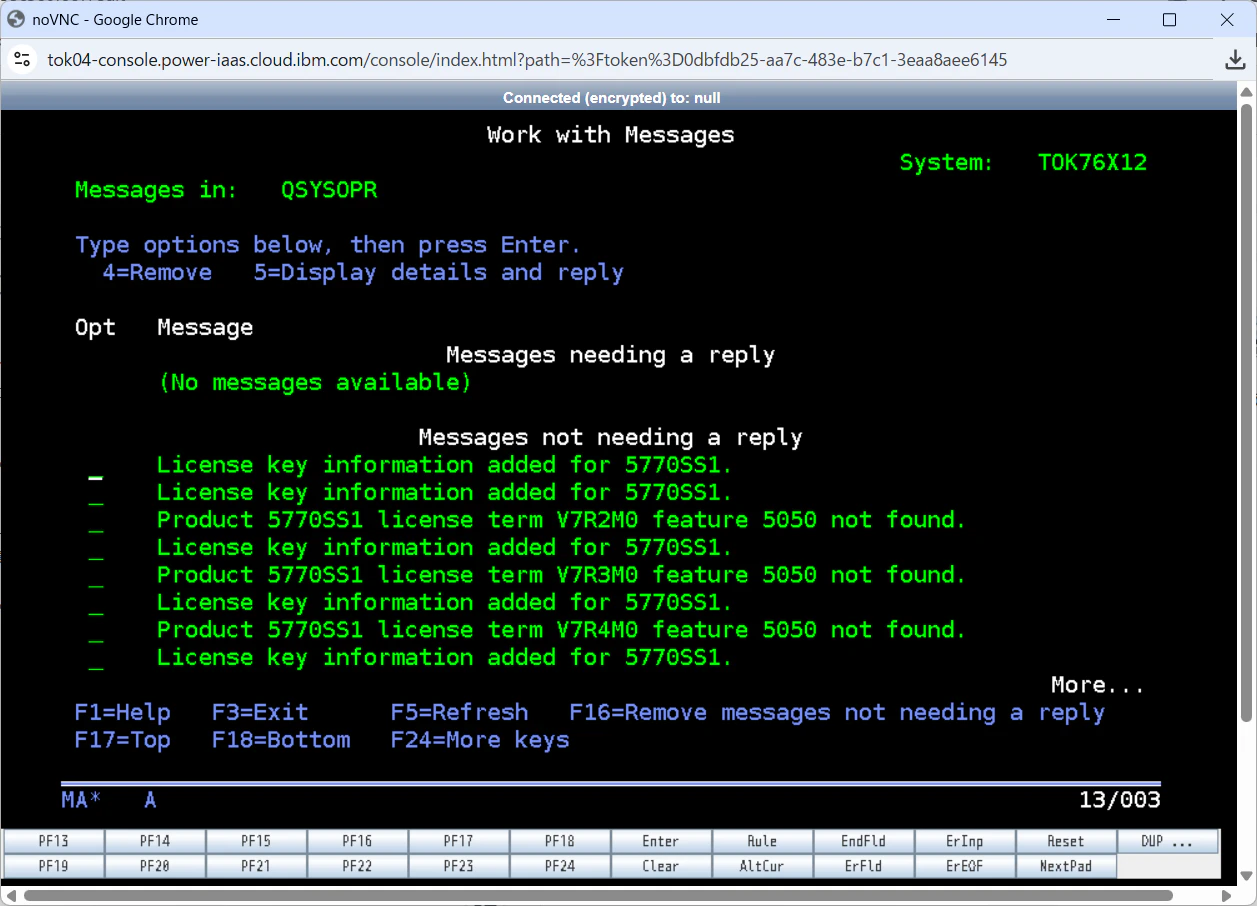Click the PF15 key button
Image resolution: width=1257 pixels, height=906 pixels.
click(256, 841)
